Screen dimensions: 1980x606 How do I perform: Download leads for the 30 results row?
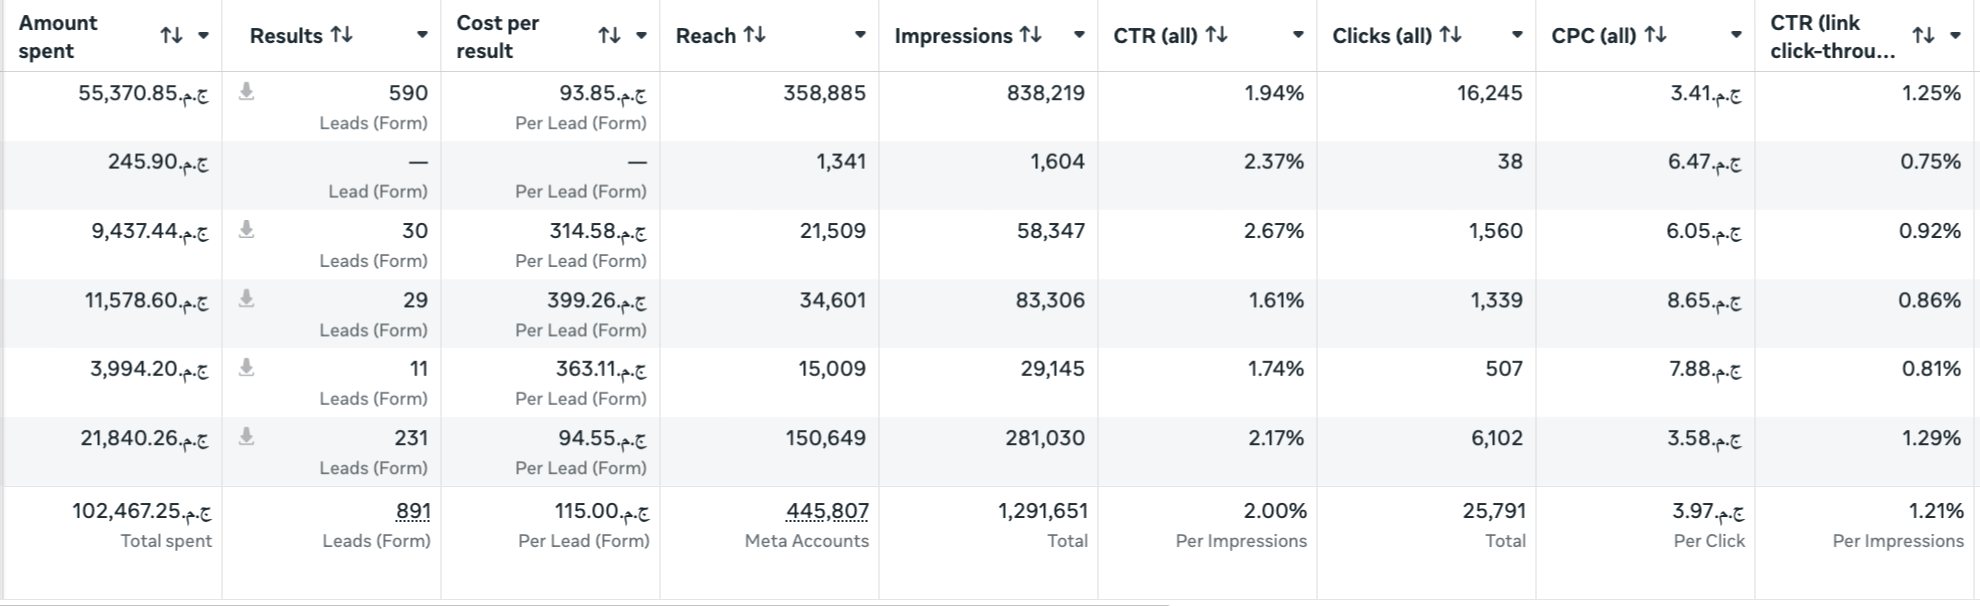click(246, 230)
